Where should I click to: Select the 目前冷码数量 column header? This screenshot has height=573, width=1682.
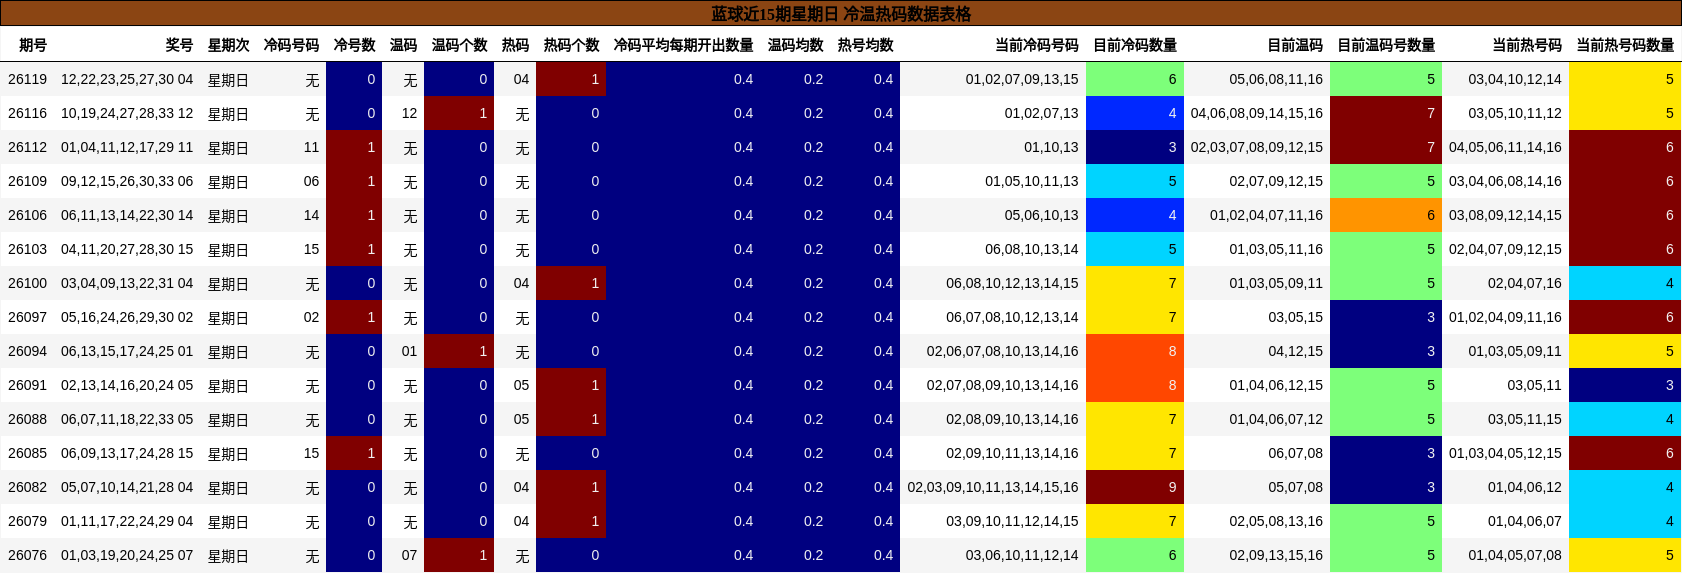(x=1134, y=45)
